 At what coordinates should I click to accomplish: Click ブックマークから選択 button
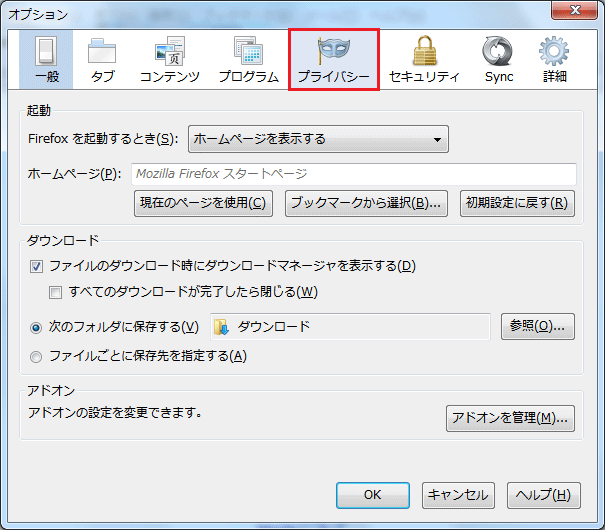pos(366,203)
